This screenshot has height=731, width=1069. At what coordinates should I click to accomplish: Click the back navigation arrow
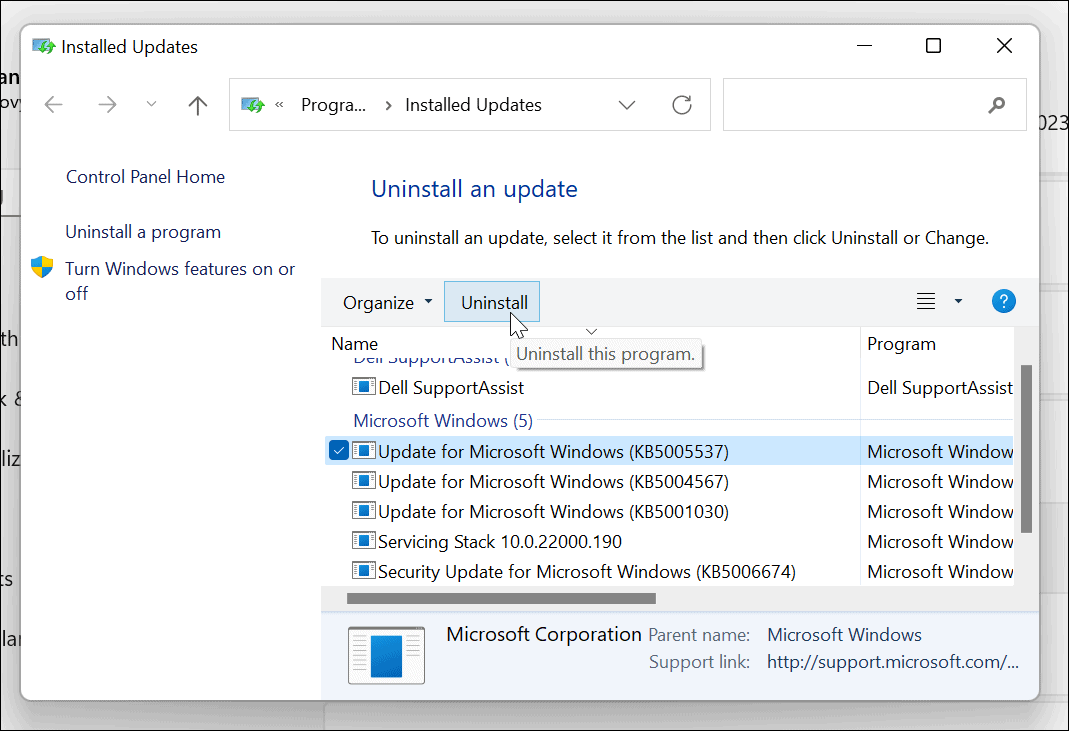tap(53, 104)
